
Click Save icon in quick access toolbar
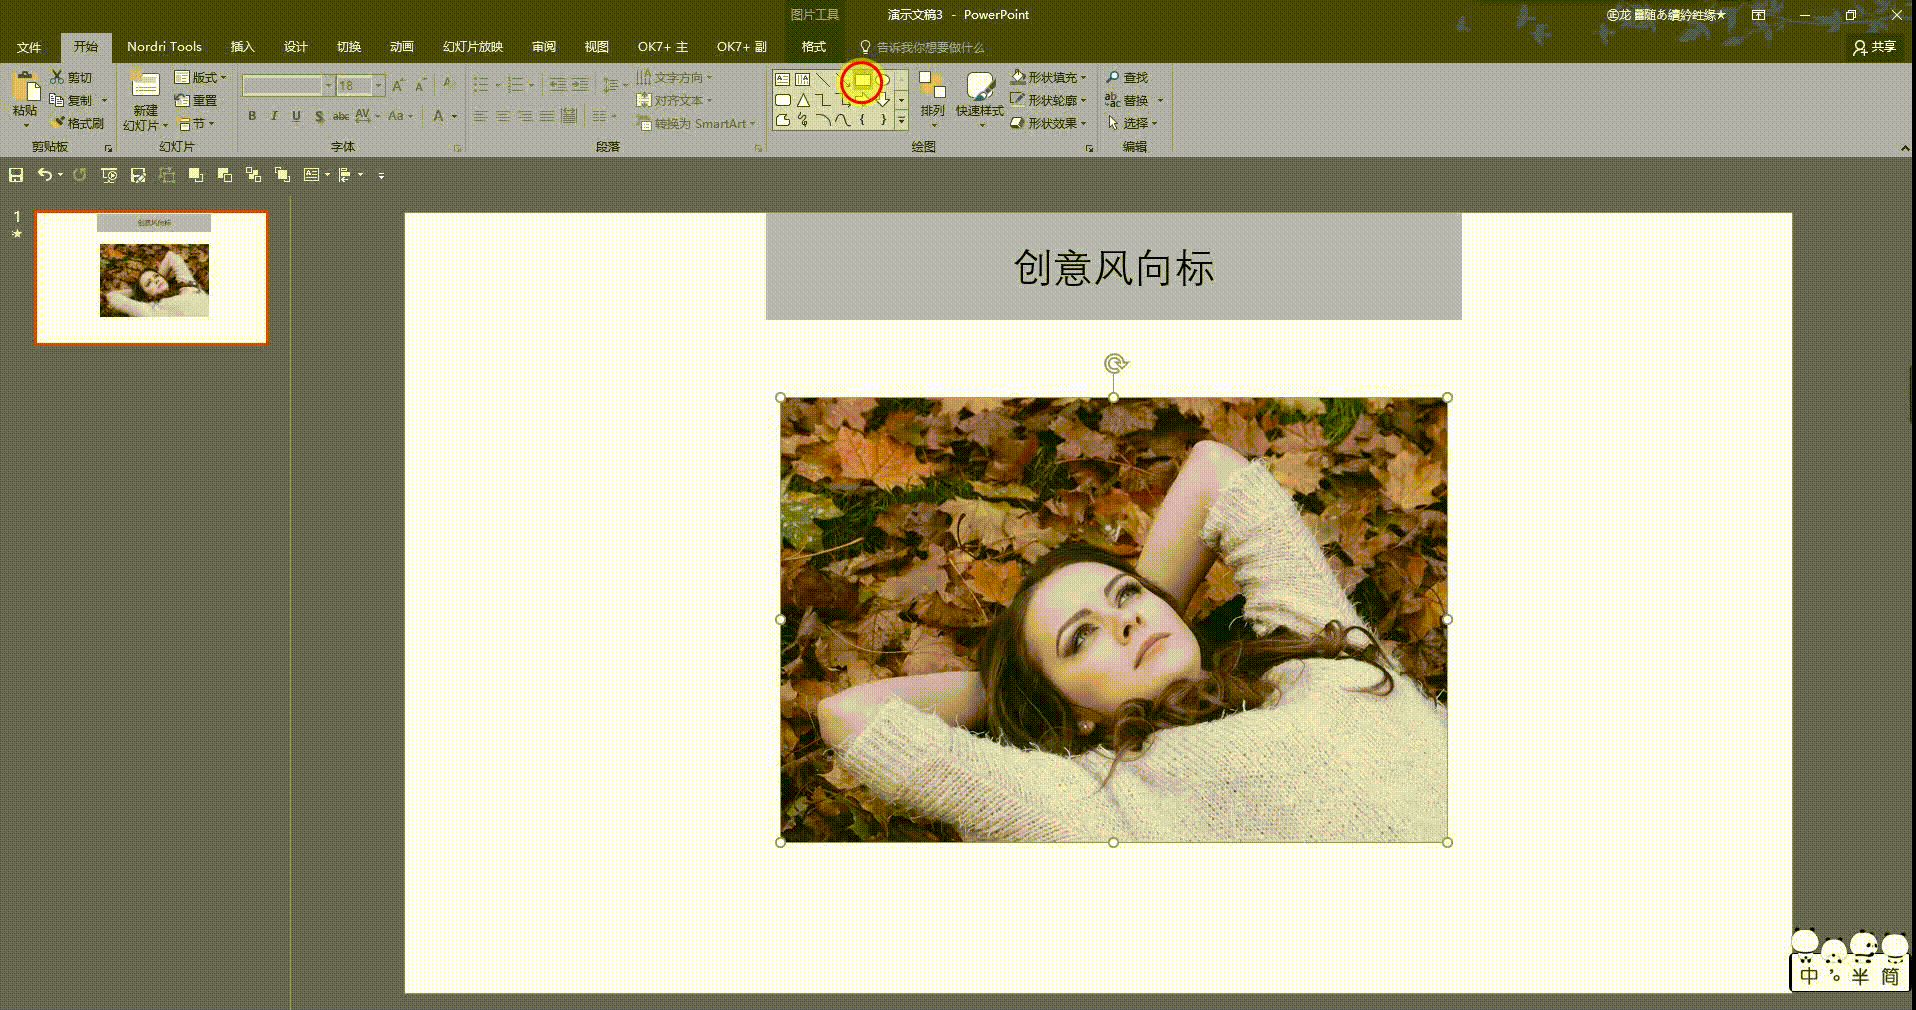click(x=16, y=175)
